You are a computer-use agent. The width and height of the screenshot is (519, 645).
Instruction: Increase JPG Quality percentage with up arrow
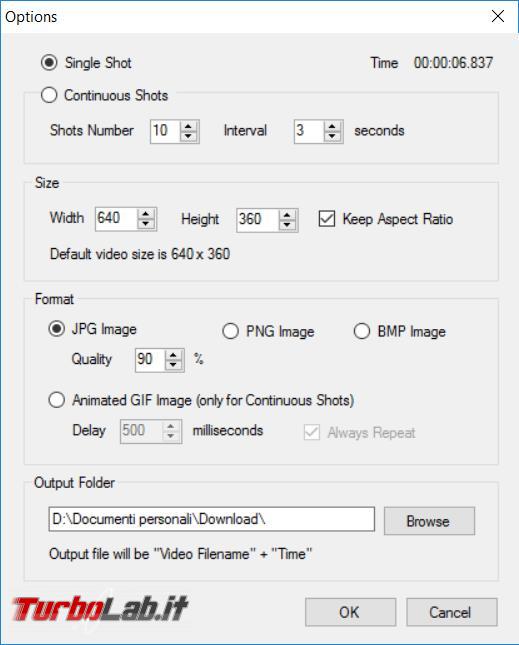pyautogui.click(x=174, y=355)
